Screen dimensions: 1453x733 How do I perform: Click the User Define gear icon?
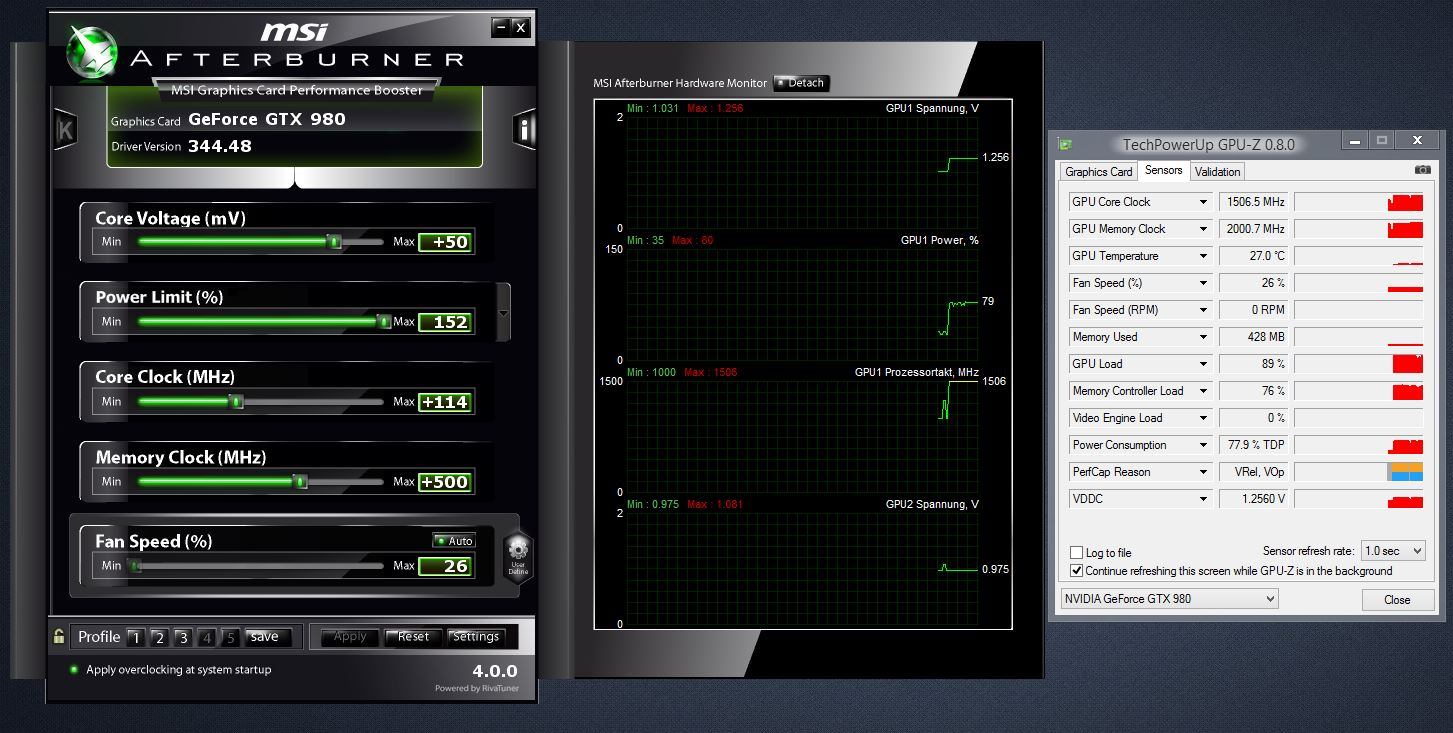click(517, 554)
